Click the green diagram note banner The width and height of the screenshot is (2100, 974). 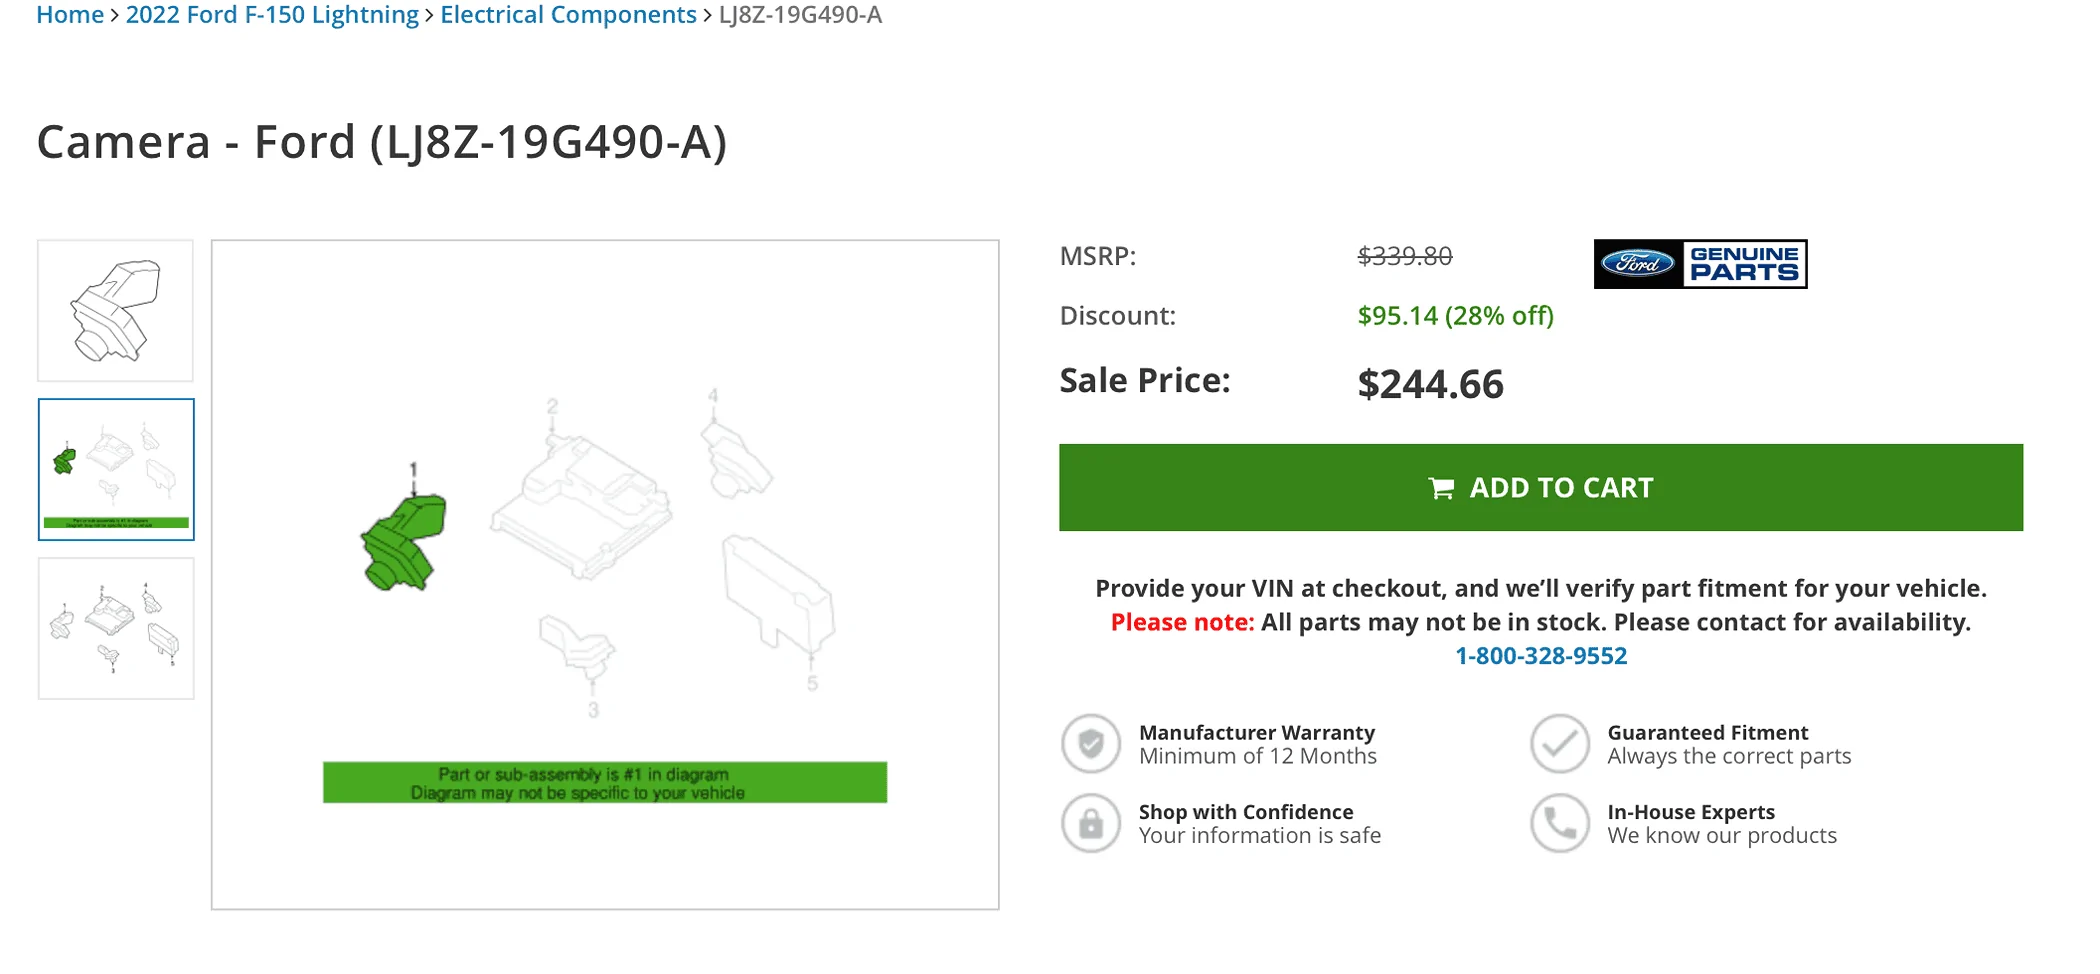click(604, 783)
